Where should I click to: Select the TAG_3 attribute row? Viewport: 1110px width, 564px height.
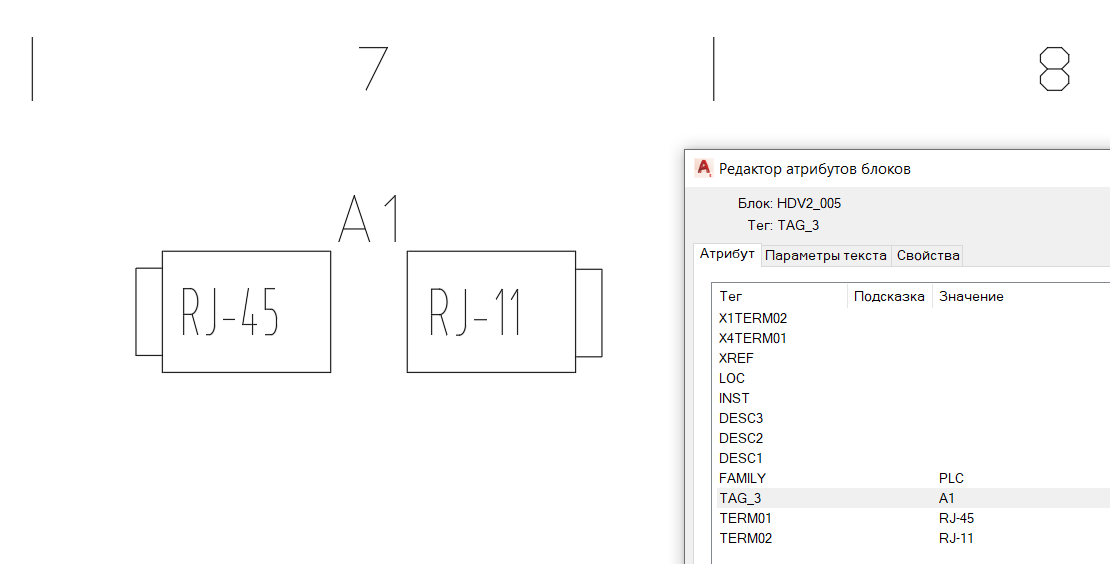913,498
